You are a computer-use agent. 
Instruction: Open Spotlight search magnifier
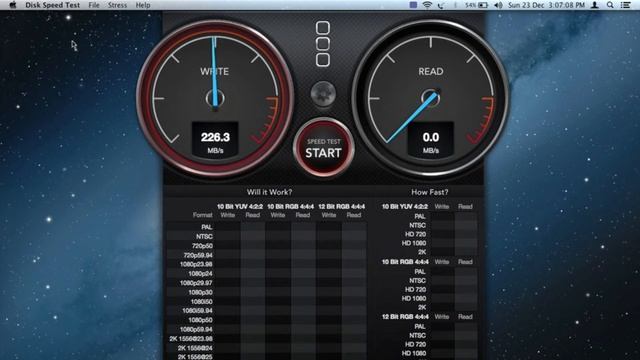pos(610,5)
